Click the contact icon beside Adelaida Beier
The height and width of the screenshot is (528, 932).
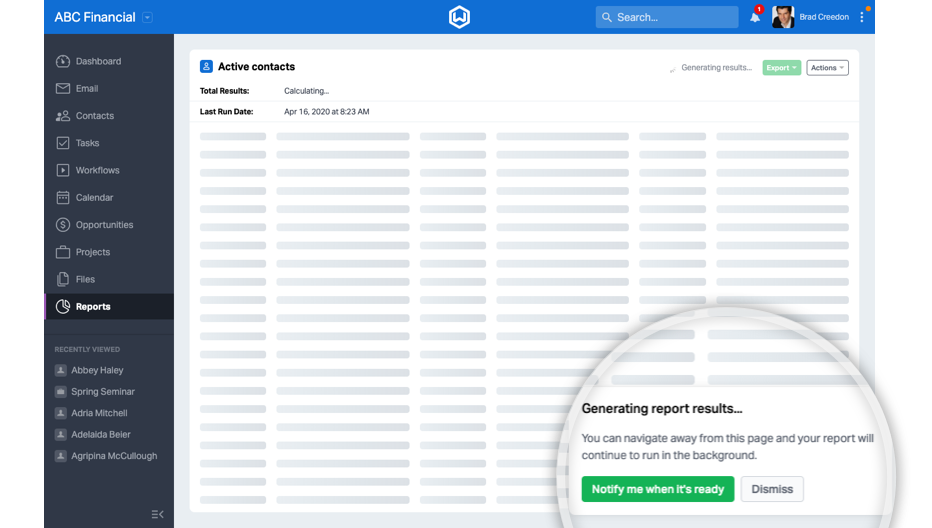pyautogui.click(x=61, y=435)
